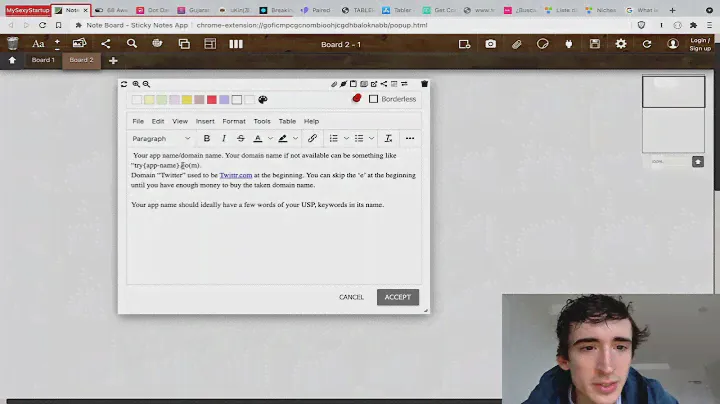This screenshot has height=404, width=720.
Task: Open the settings gear in top toolbar
Action: click(621, 44)
